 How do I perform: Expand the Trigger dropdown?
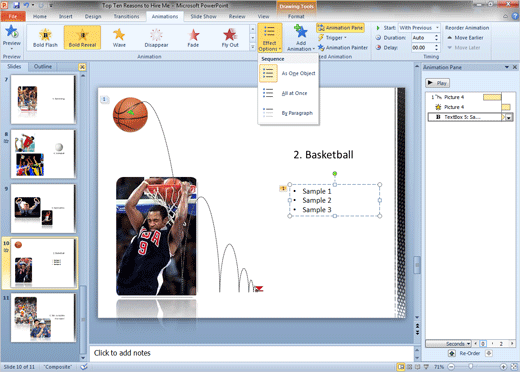332,38
